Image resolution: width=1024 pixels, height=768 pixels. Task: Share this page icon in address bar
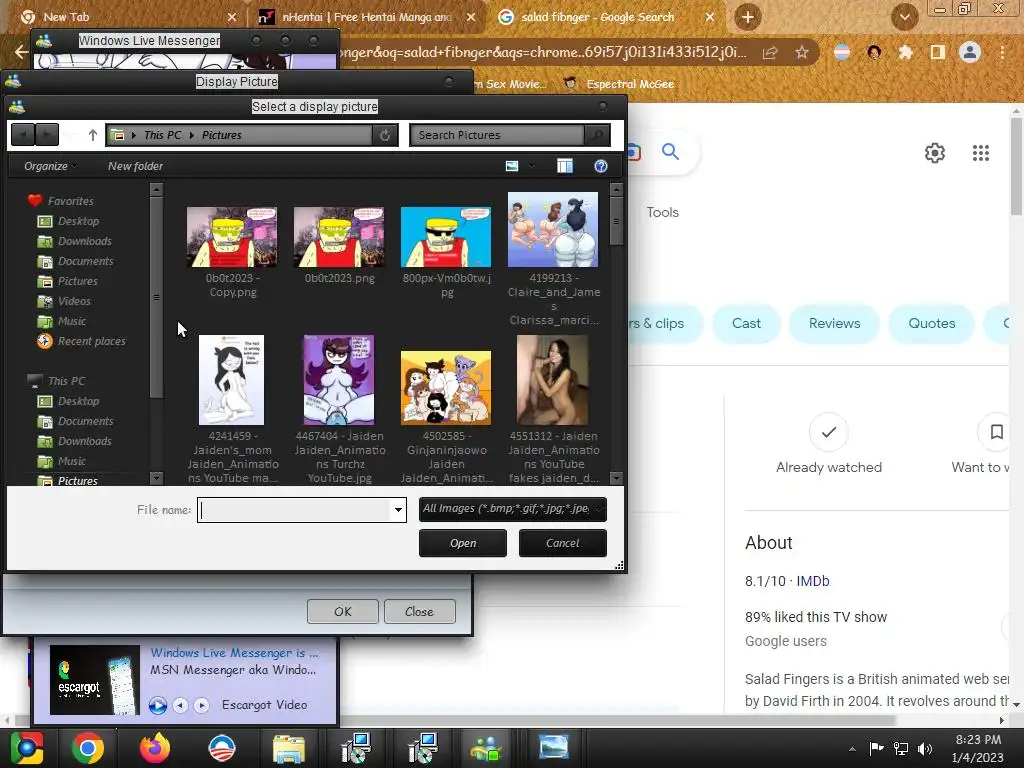(770, 52)
